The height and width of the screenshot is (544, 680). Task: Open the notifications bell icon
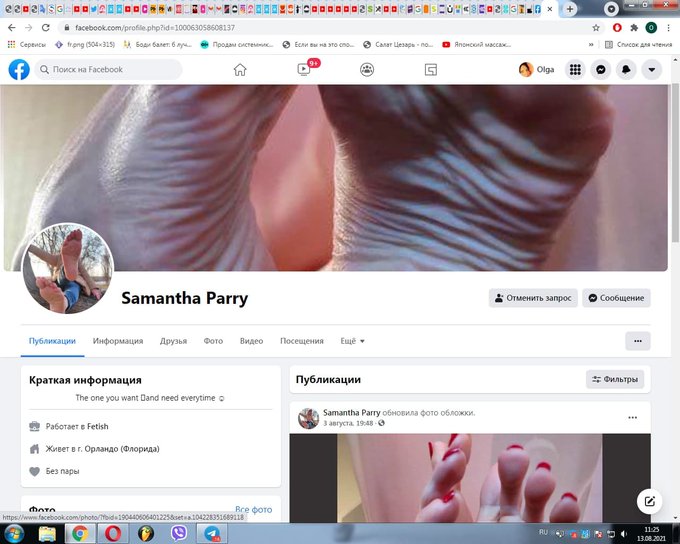(626, 69)
